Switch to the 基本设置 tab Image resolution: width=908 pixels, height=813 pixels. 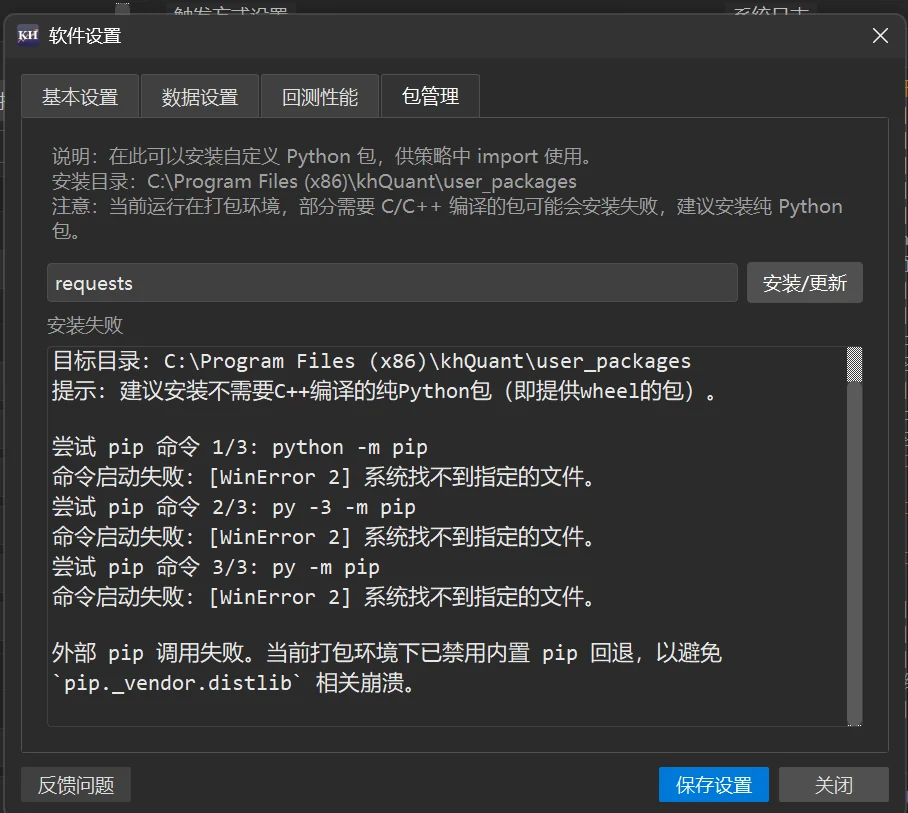(x=80, y=97)
